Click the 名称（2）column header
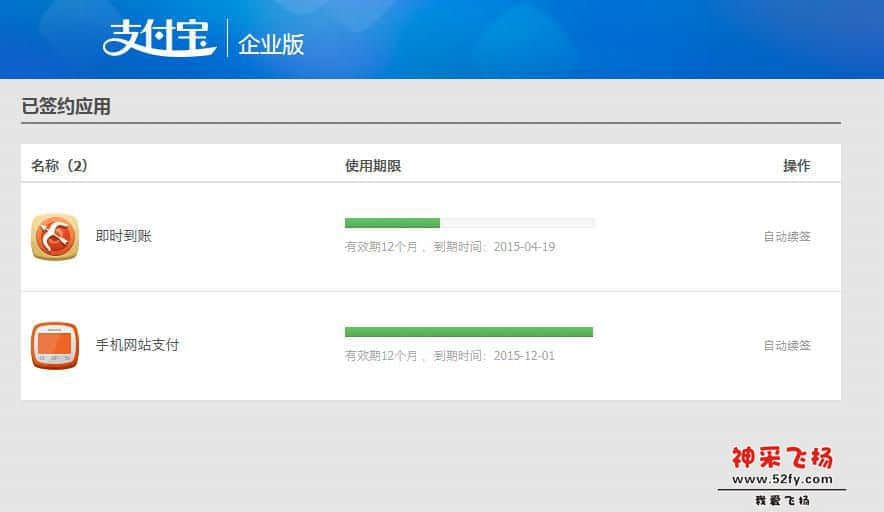 [x=59, y=166]
